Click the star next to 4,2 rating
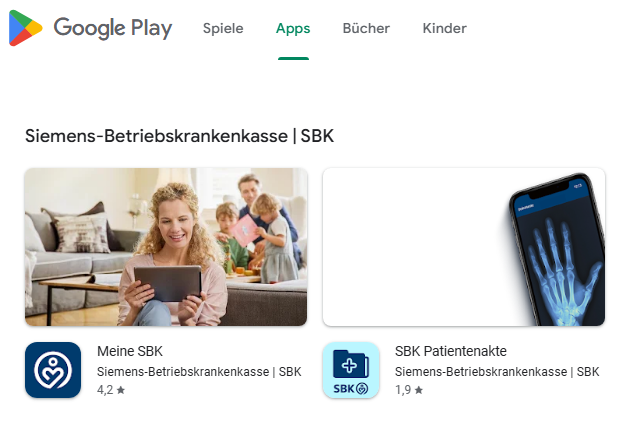 pos(121,389)
